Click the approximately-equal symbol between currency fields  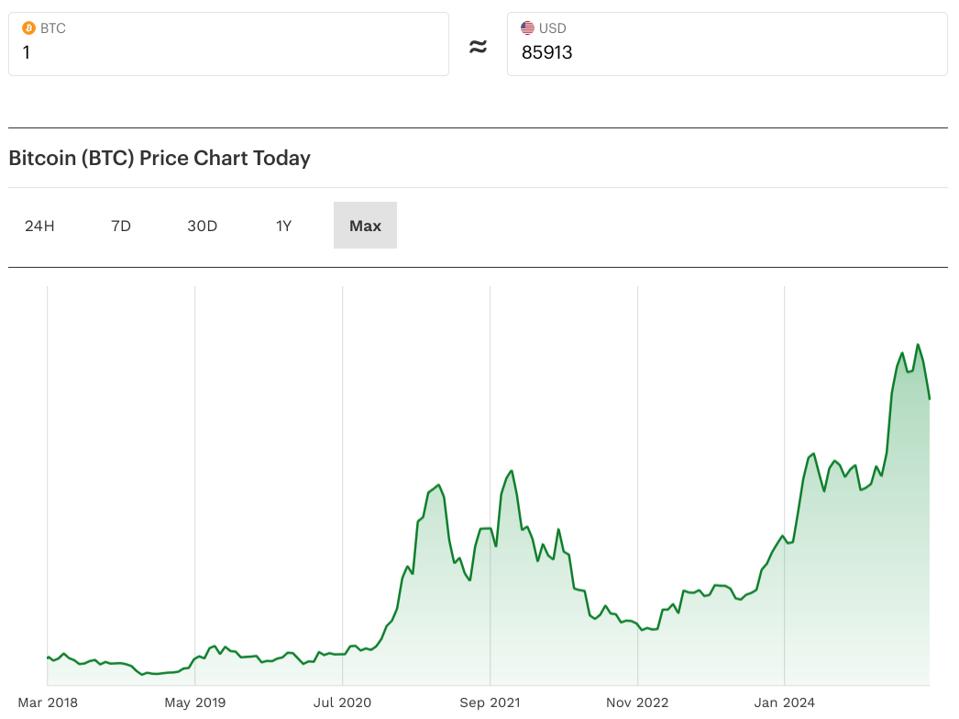point(478,46)
